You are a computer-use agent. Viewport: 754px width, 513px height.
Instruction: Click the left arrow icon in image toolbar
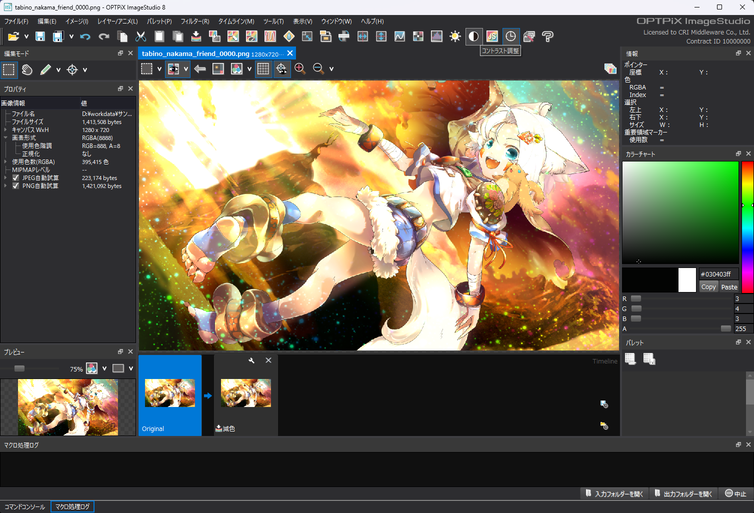[x=200, y=69]
